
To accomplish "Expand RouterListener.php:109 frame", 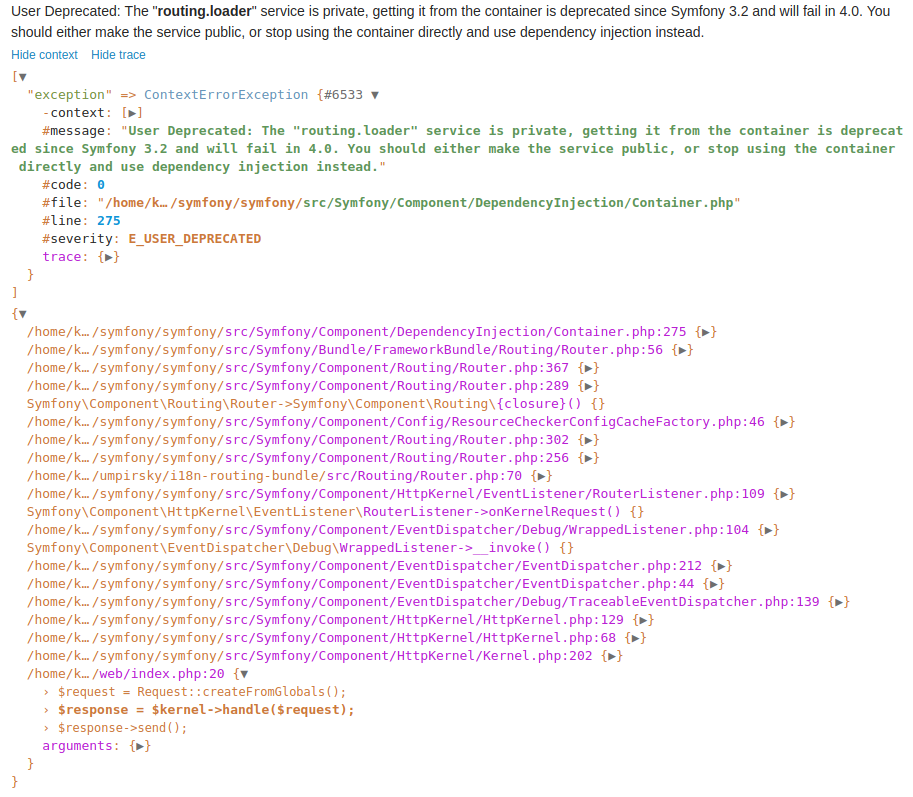I will click(784, 494).
